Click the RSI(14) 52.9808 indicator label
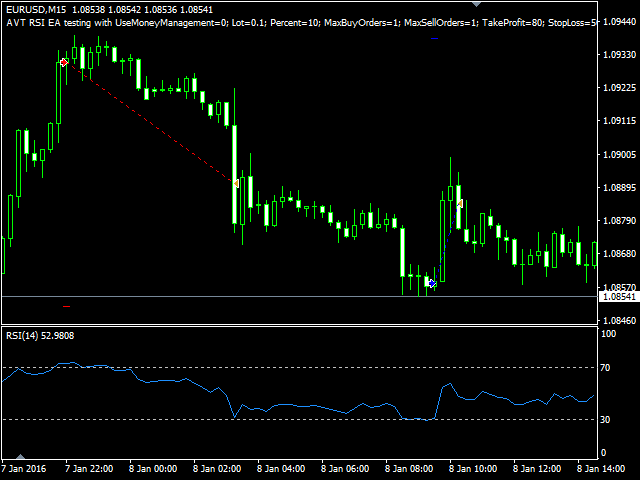The image size is (640, 480). [40, 336]
